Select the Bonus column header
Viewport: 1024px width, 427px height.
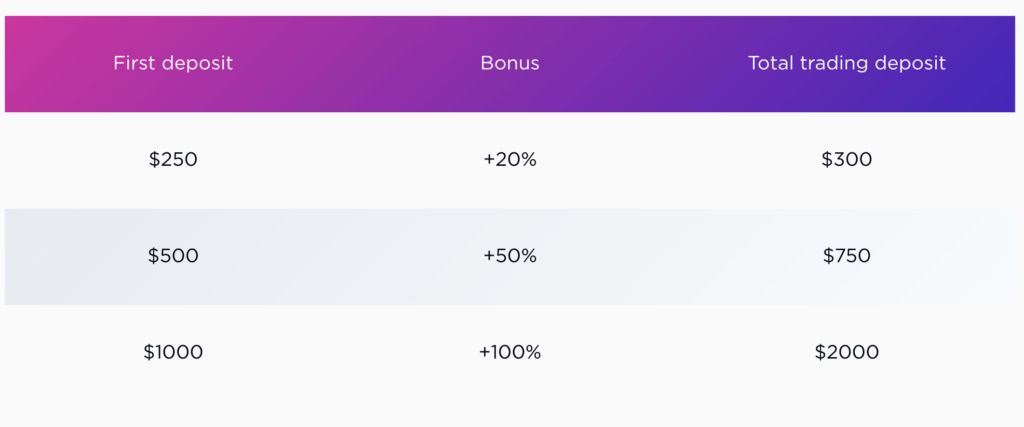pyautogui.click(x=510, y=63)
